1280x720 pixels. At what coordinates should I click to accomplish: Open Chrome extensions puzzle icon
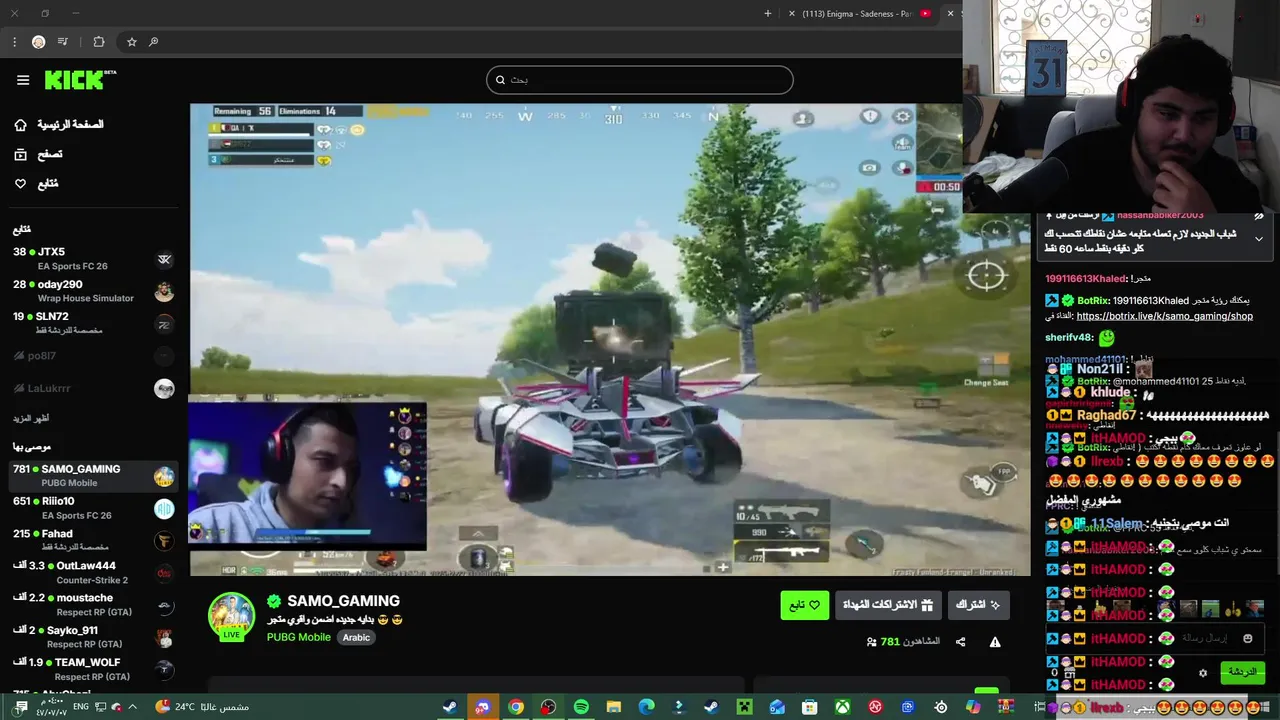point(98,42)
